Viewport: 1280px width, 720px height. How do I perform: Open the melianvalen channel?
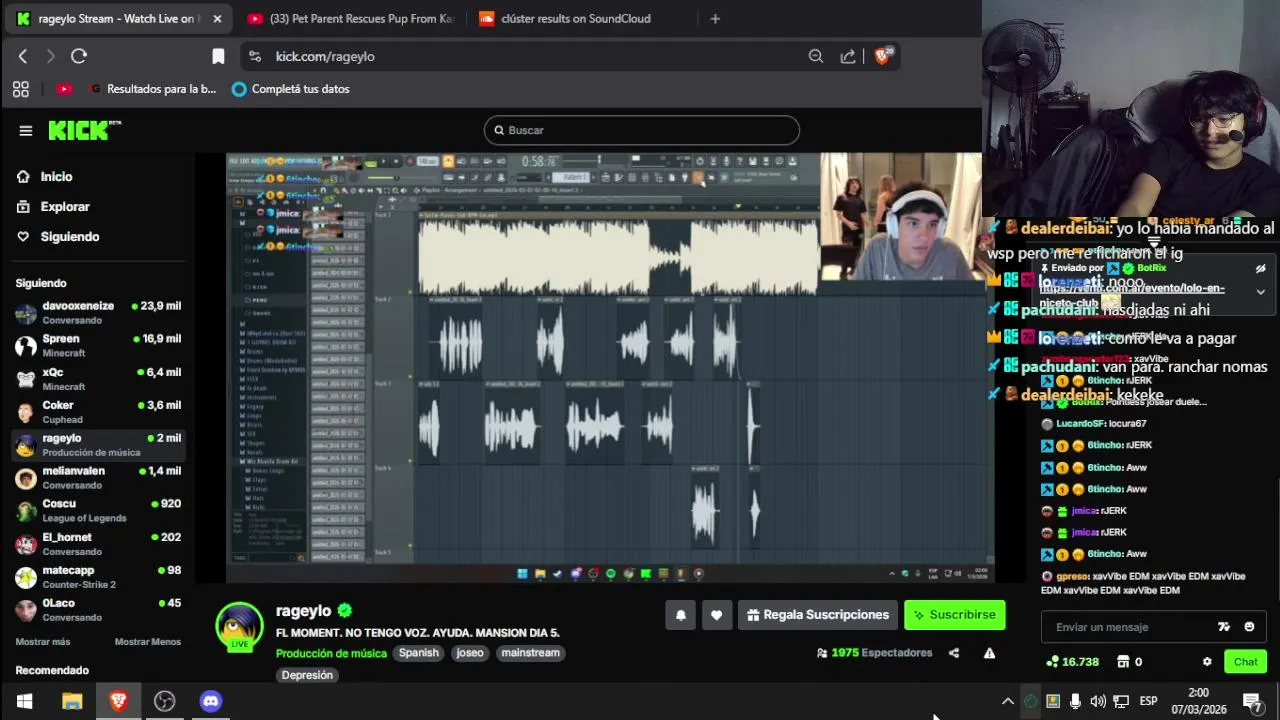point(98,478)
